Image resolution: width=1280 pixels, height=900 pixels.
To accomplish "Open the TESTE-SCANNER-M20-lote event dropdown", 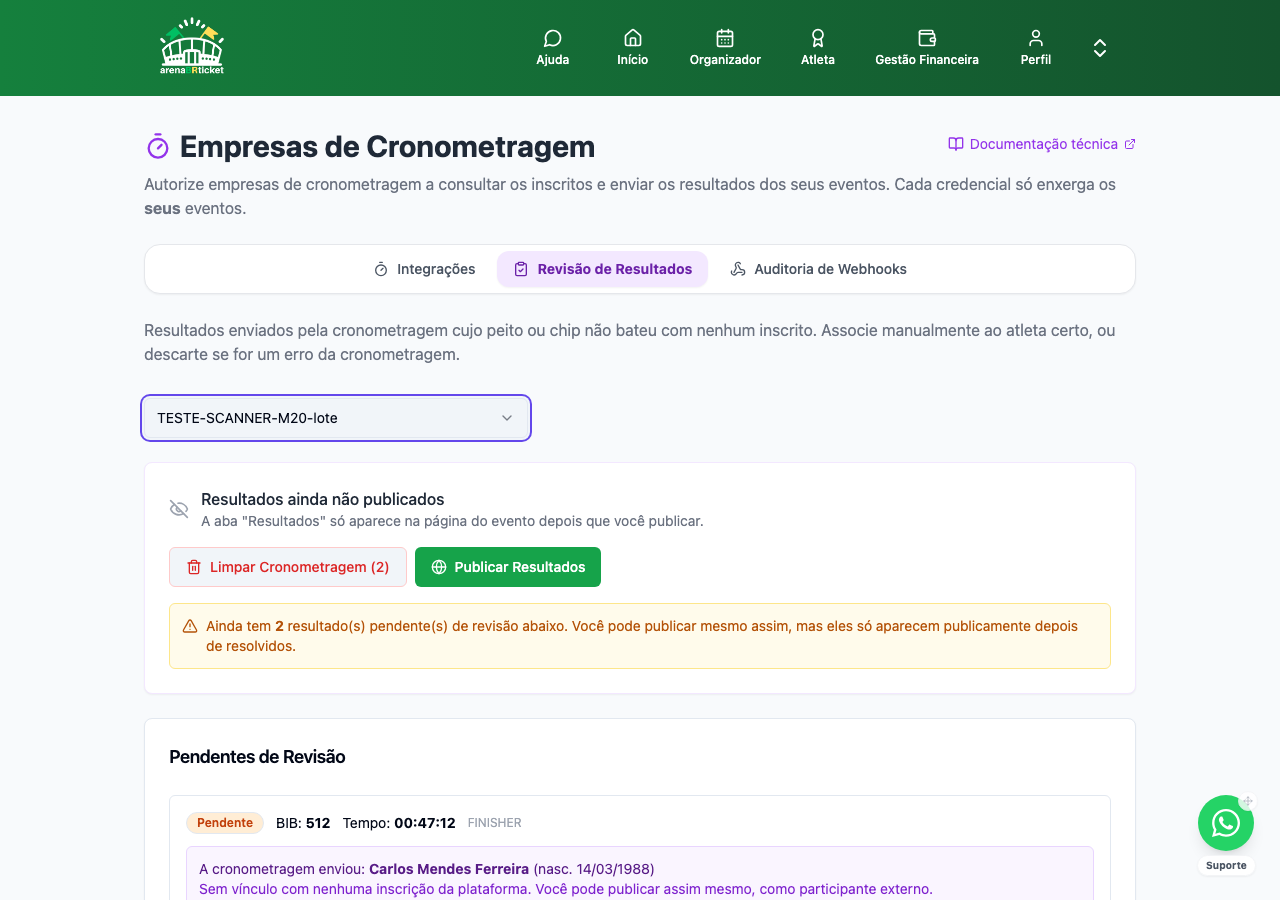I will [336, 418].
